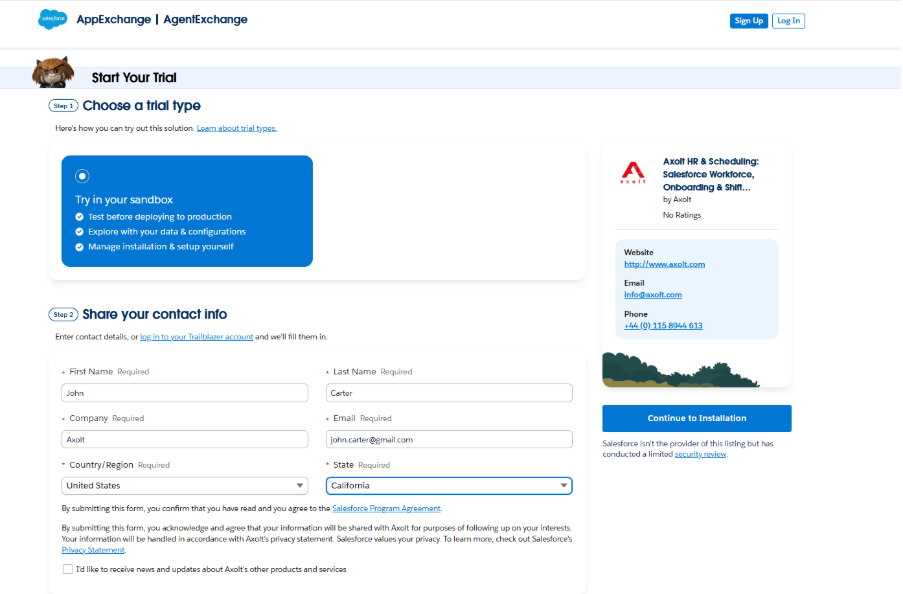Open the Country/Region dropdown
The image size is (903, 594).
(184, 486)
